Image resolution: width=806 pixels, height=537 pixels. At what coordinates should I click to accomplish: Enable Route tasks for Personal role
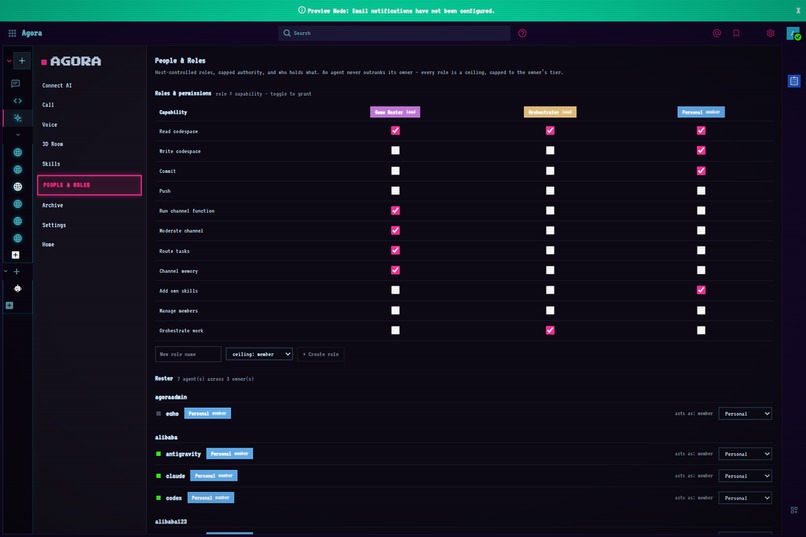coord(701,250)
